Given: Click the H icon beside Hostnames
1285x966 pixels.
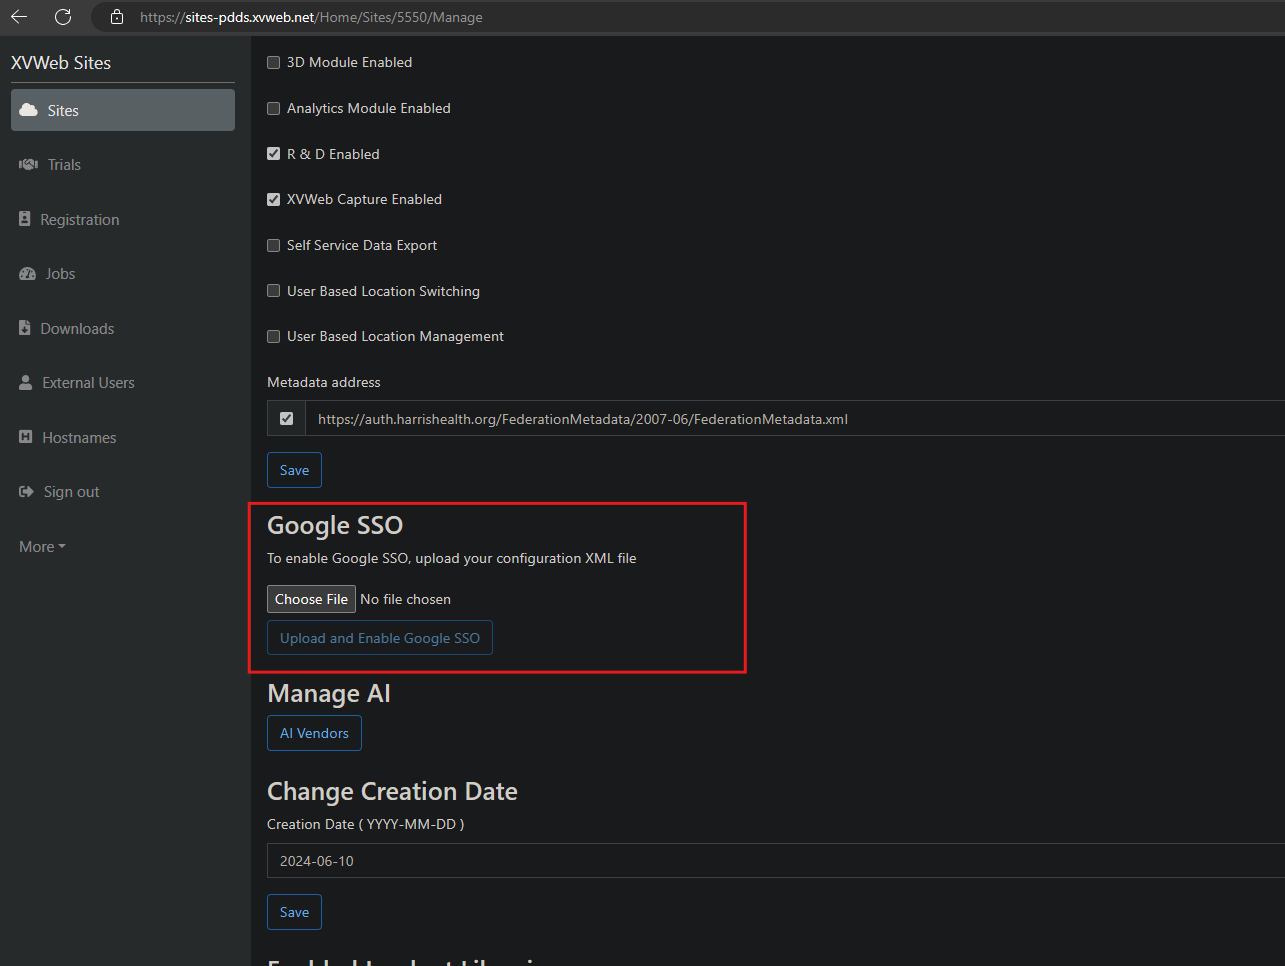Looking at the screenshot, I should (26, 437).
